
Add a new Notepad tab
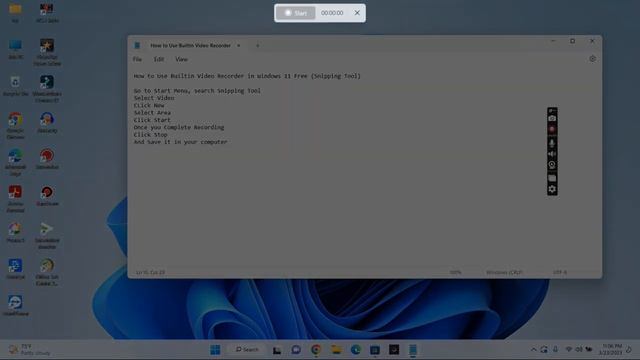pos(258,45)
